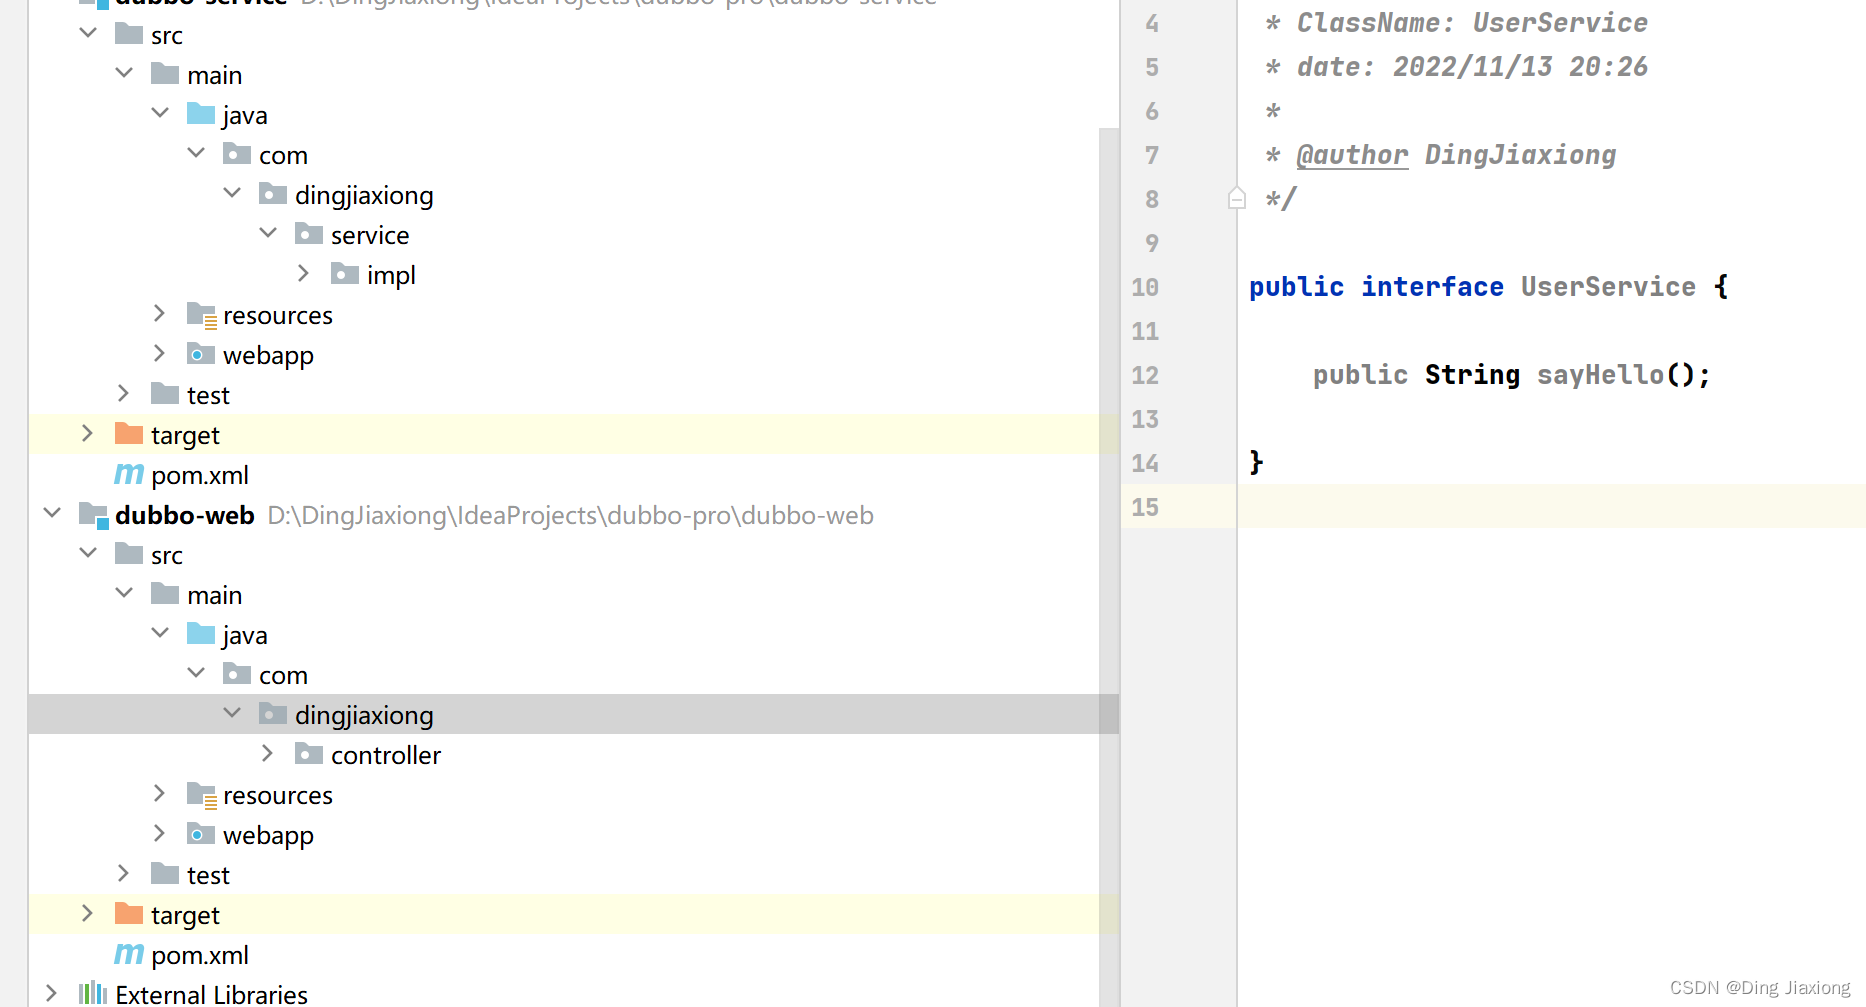This screenshot has width=1866, height=1007.
Task: Select dubbo-web src folder label
Action: 167,555
